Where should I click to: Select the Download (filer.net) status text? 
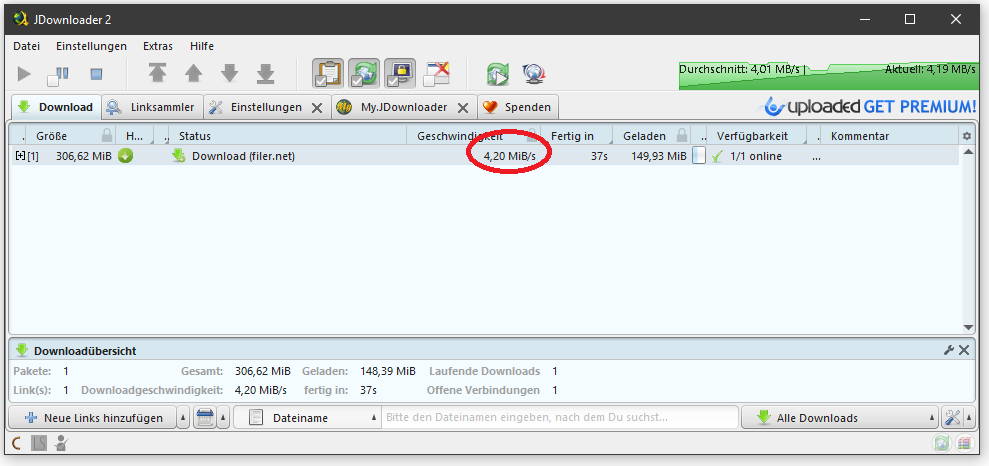pos(243,156)
